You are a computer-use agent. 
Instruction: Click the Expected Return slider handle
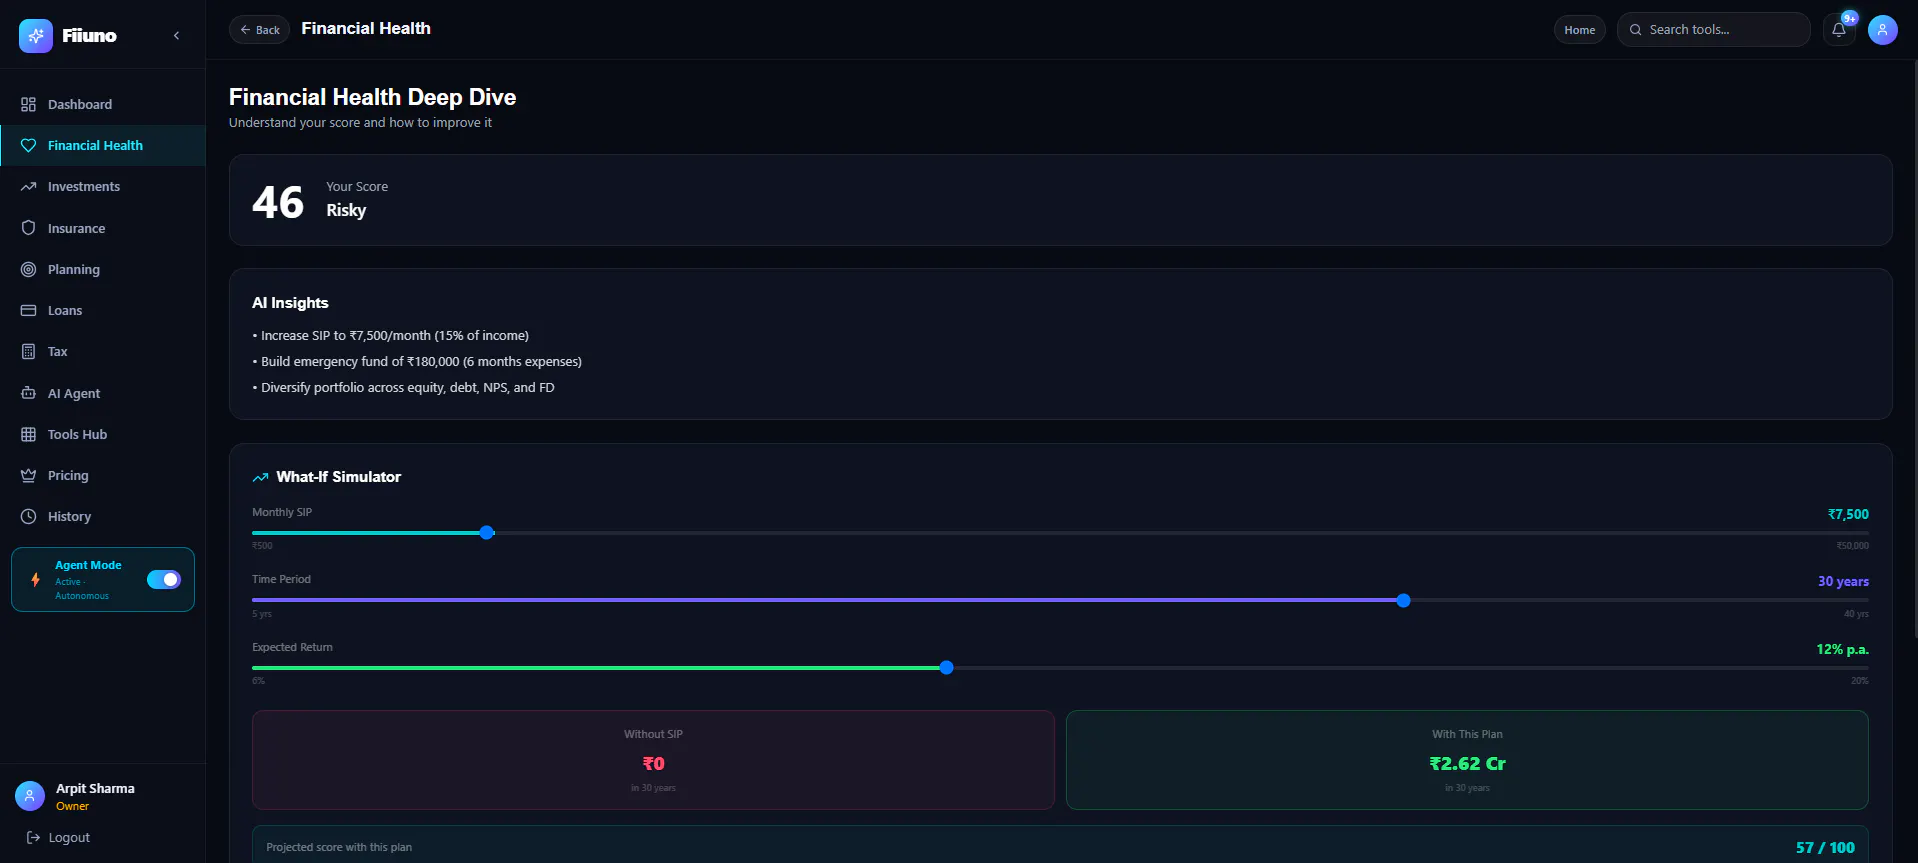click(x=946, y=668)
